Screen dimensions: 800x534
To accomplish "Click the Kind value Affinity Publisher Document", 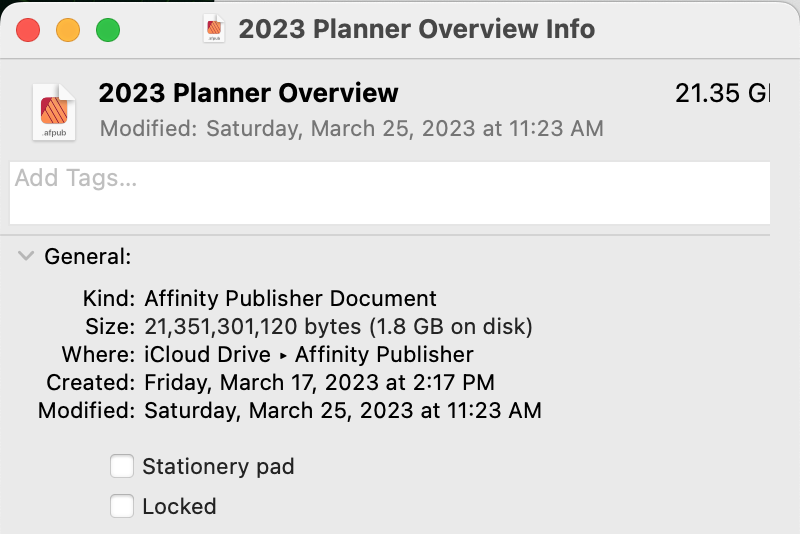I will [290, 298].
